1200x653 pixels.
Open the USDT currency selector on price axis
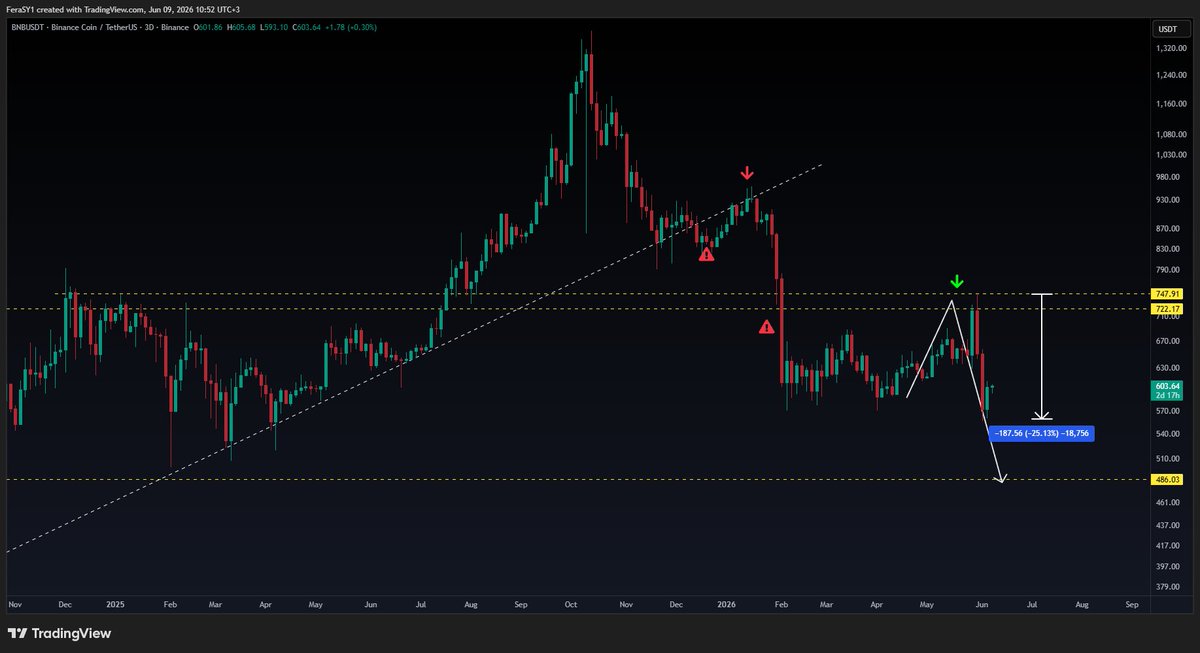pyautogui.click(x=1167, y=29)
